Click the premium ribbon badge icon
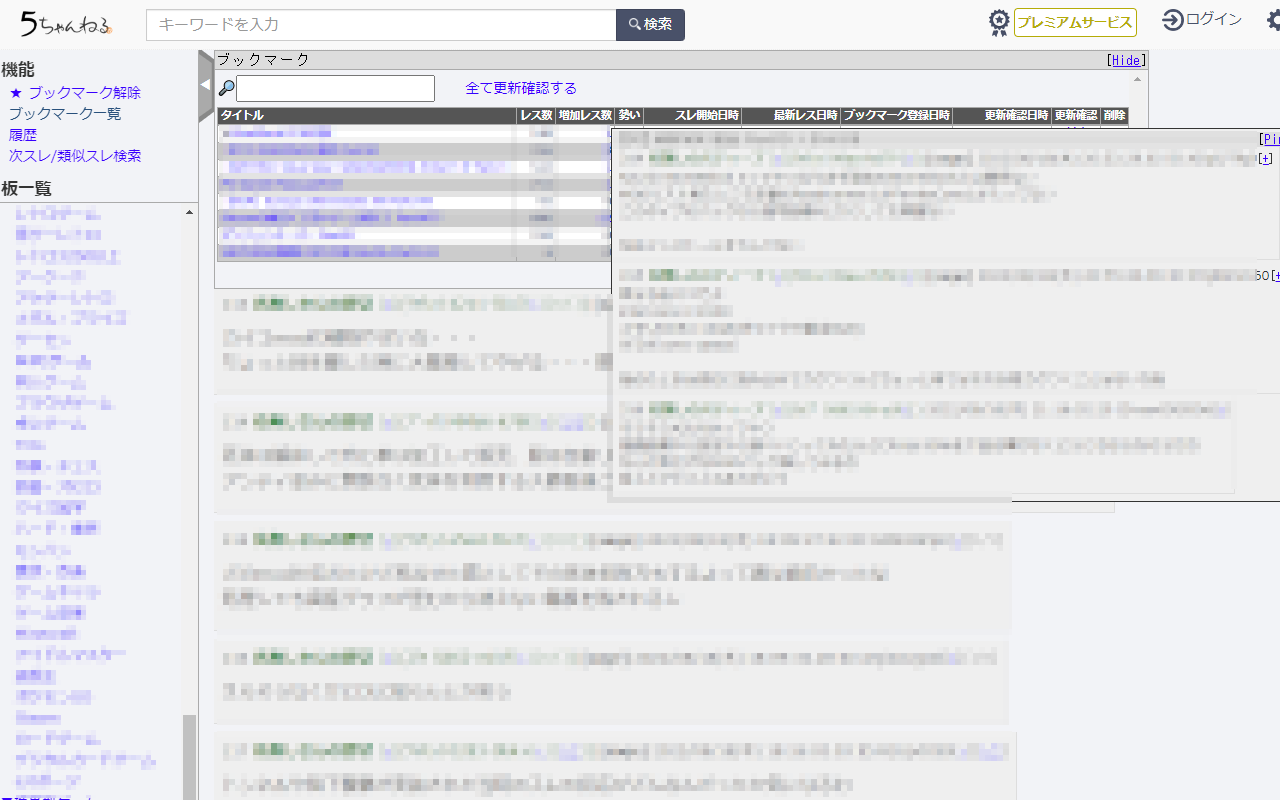1280x800 pixels. pyautogui.click(x=998, y=23)
